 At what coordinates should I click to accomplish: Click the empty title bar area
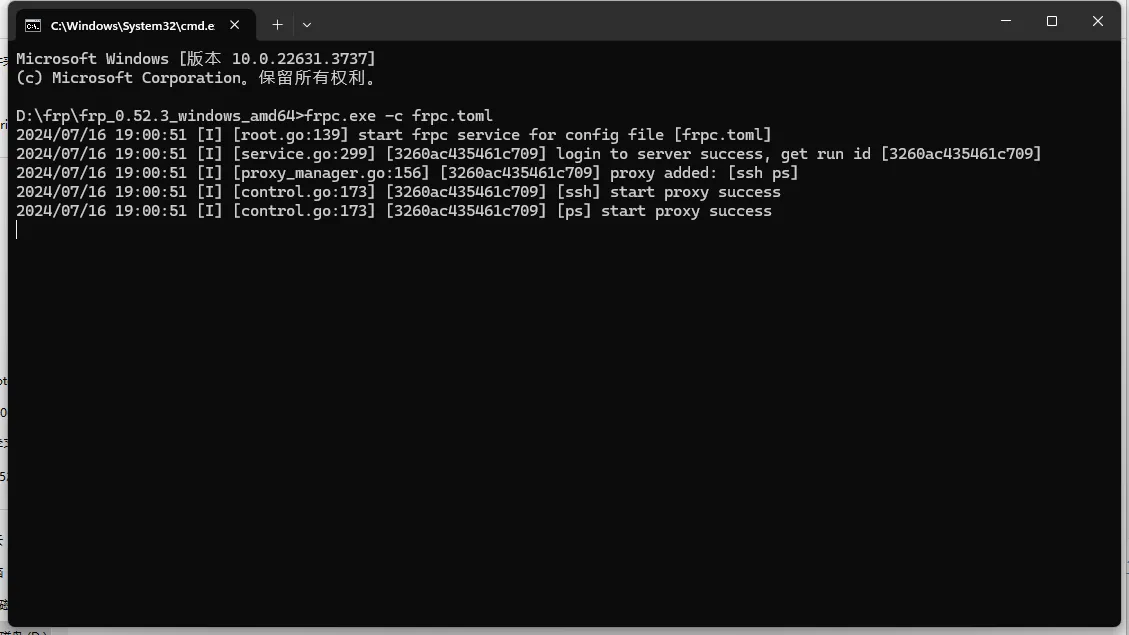648,22
